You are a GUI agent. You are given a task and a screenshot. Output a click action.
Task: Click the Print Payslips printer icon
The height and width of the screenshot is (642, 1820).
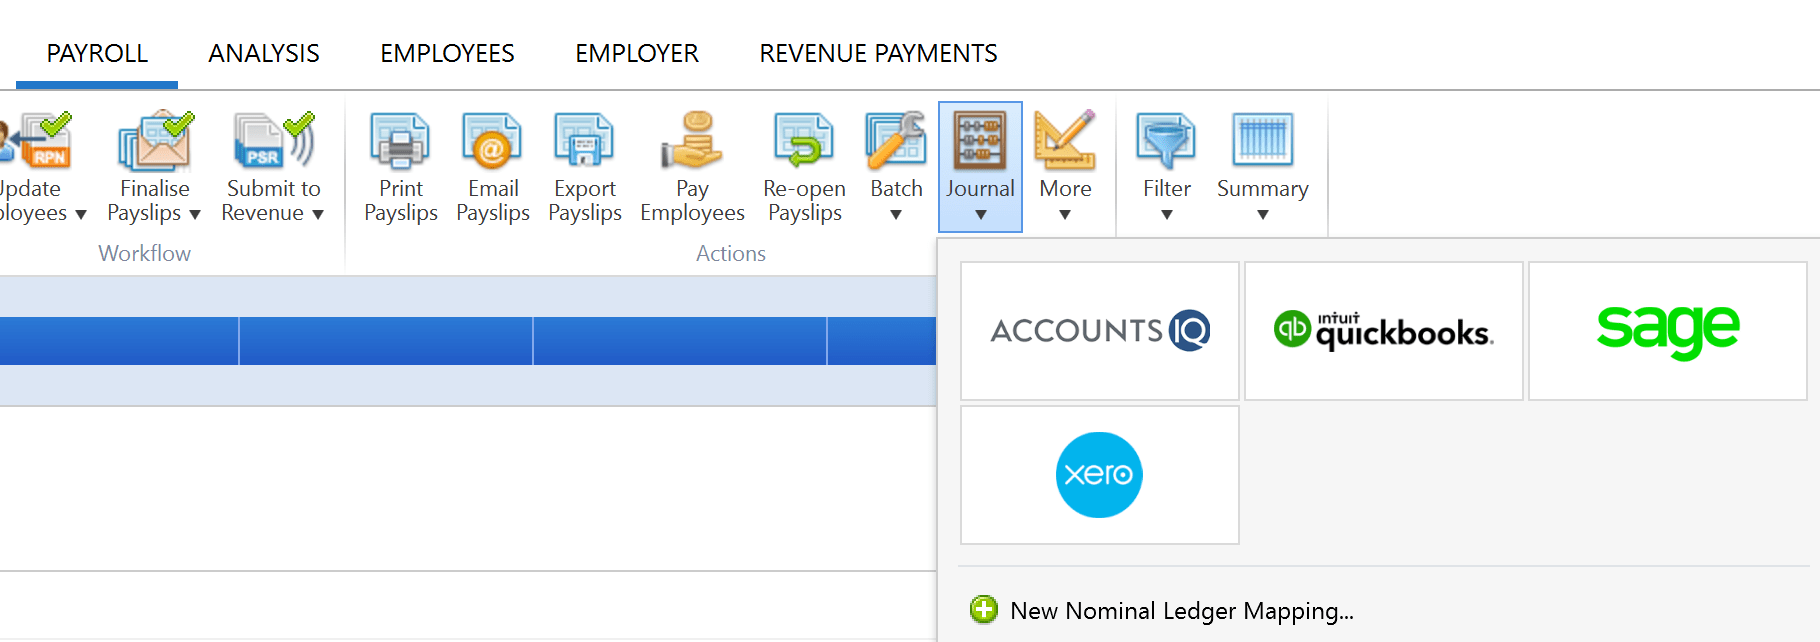coord(400,140)
